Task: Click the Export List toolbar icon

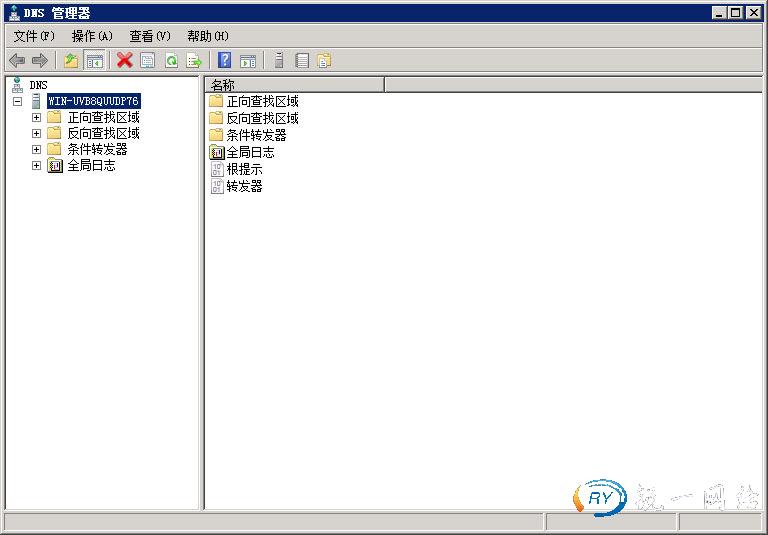Action: (194, 61)
